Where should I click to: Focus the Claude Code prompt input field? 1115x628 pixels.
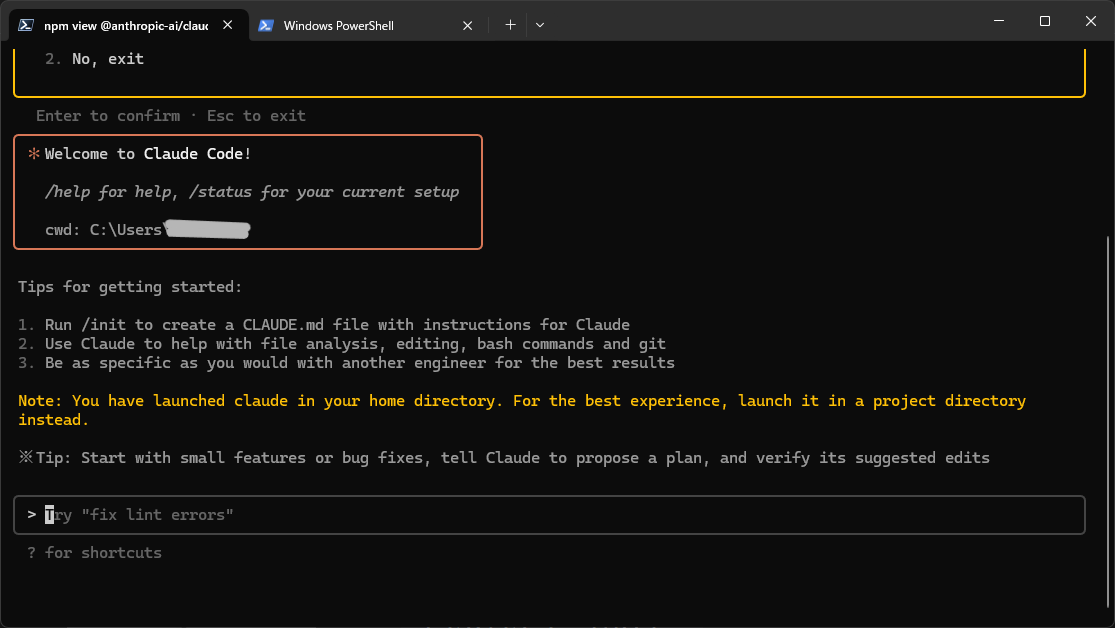tap(549, 515)
